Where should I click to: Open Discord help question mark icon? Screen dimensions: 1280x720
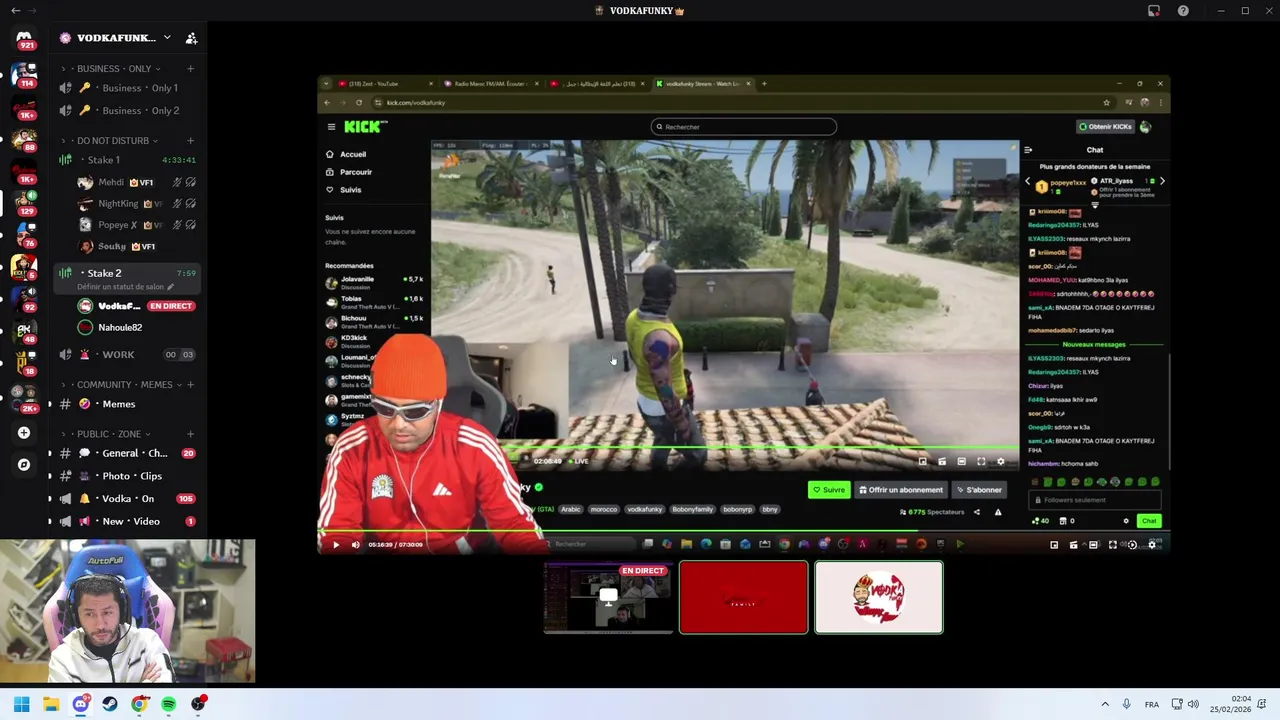[1183, 11]
